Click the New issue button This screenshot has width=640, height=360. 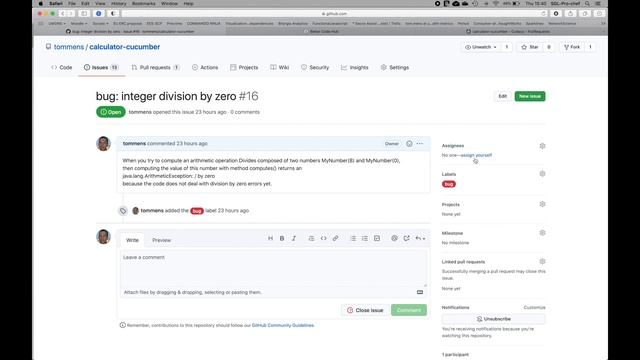click(x=530, y=96)
